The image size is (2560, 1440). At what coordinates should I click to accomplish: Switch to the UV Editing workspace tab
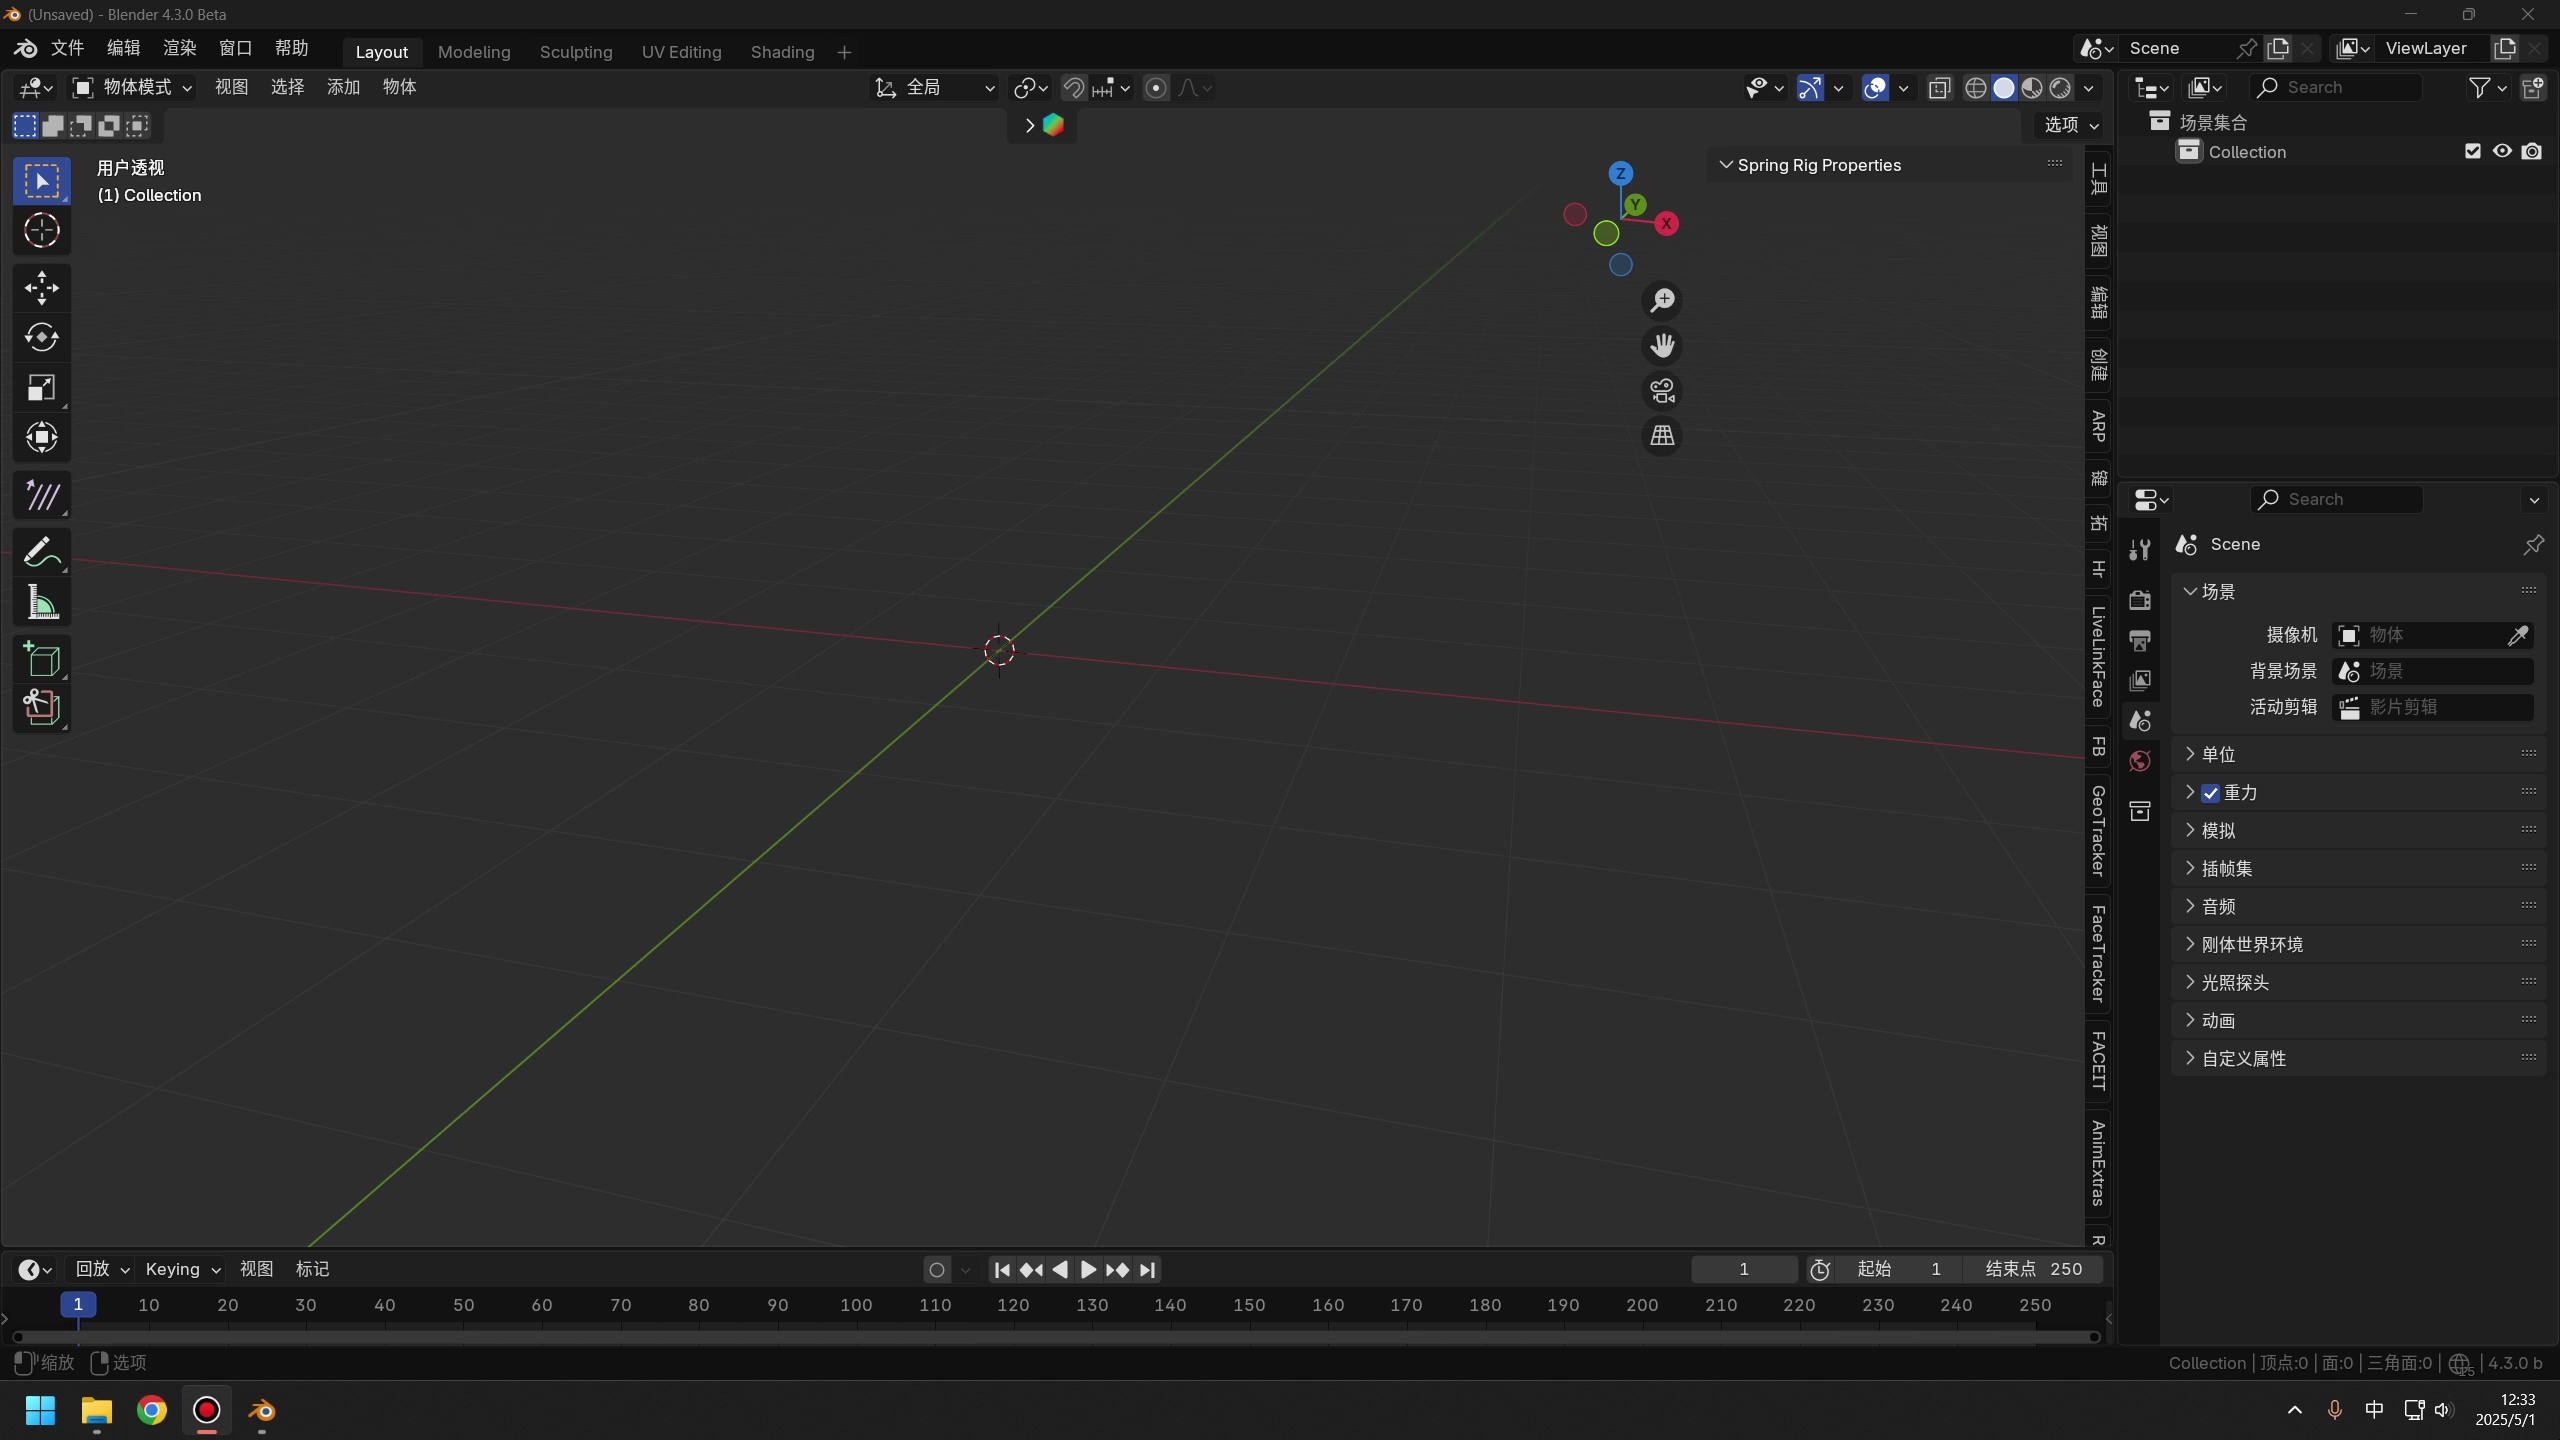click(x=682, y=52)
